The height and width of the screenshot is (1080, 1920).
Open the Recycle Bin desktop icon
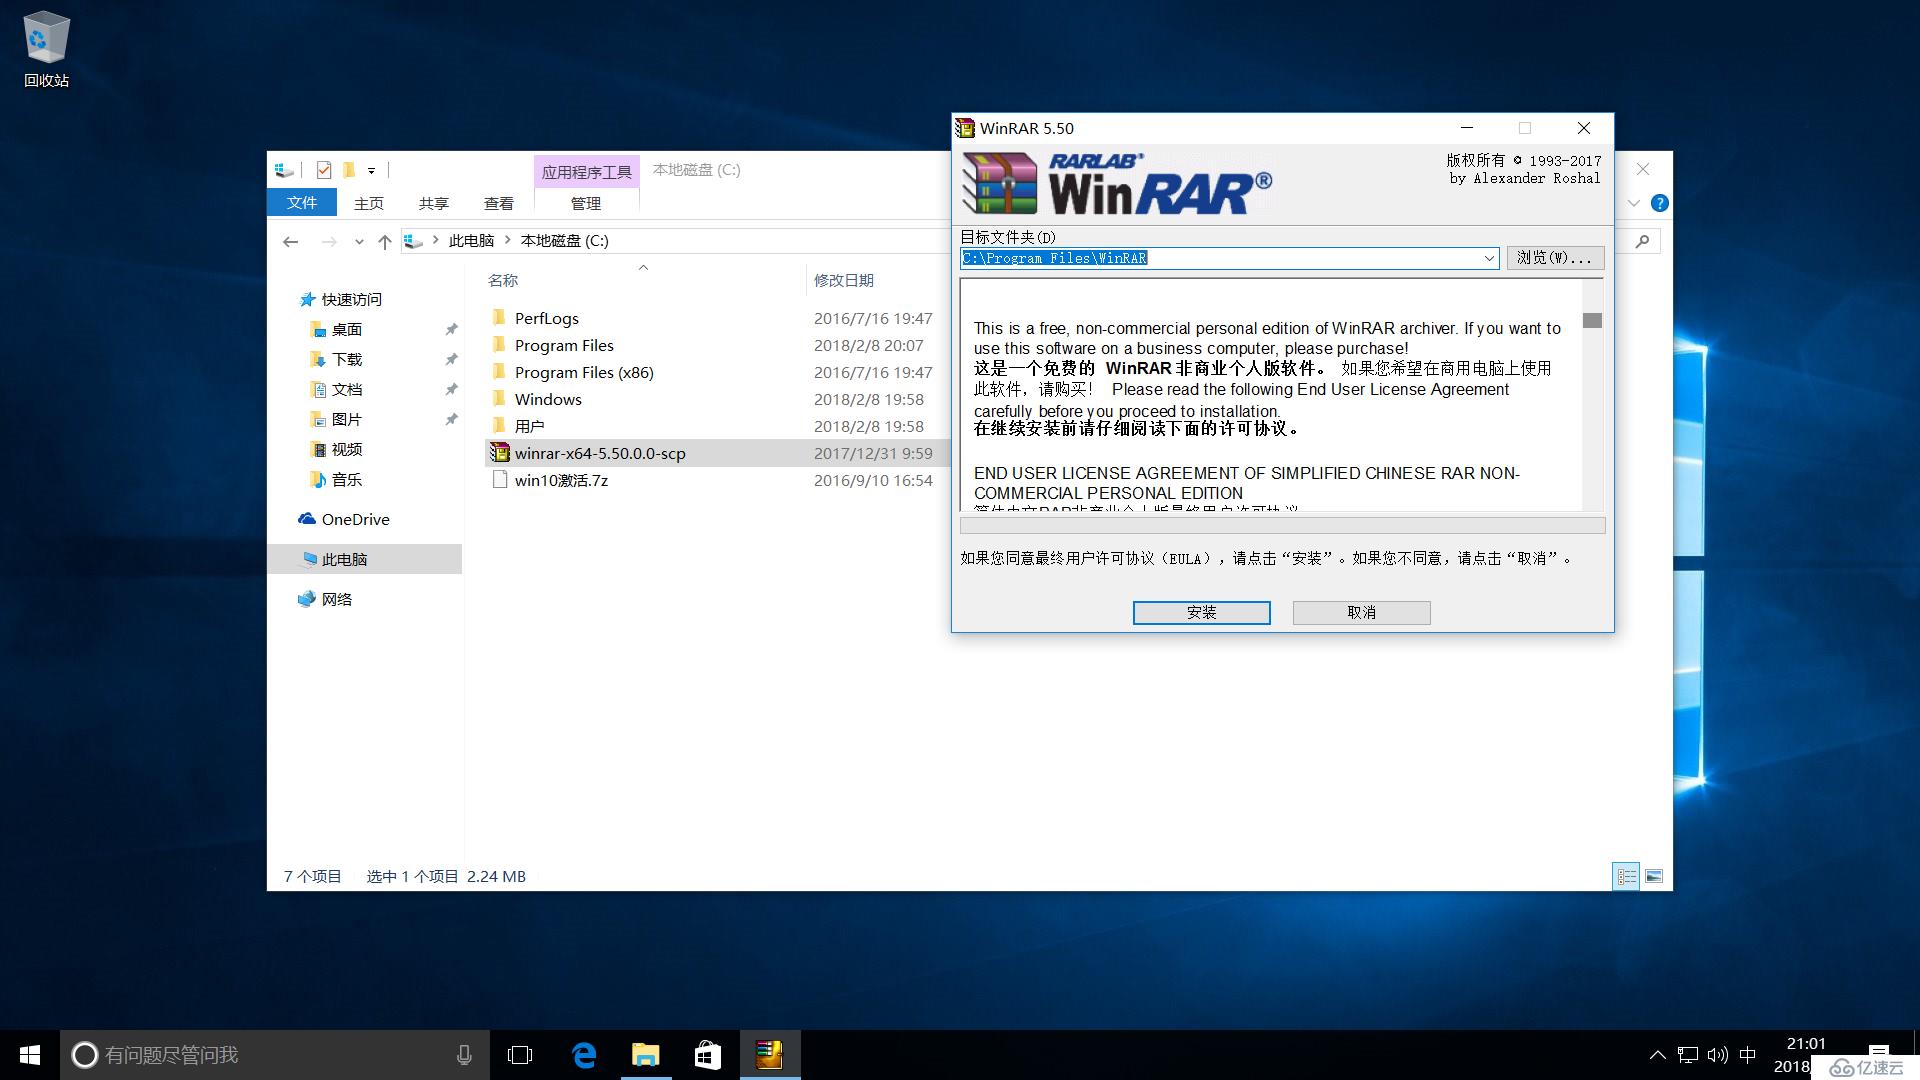[46, 50]
